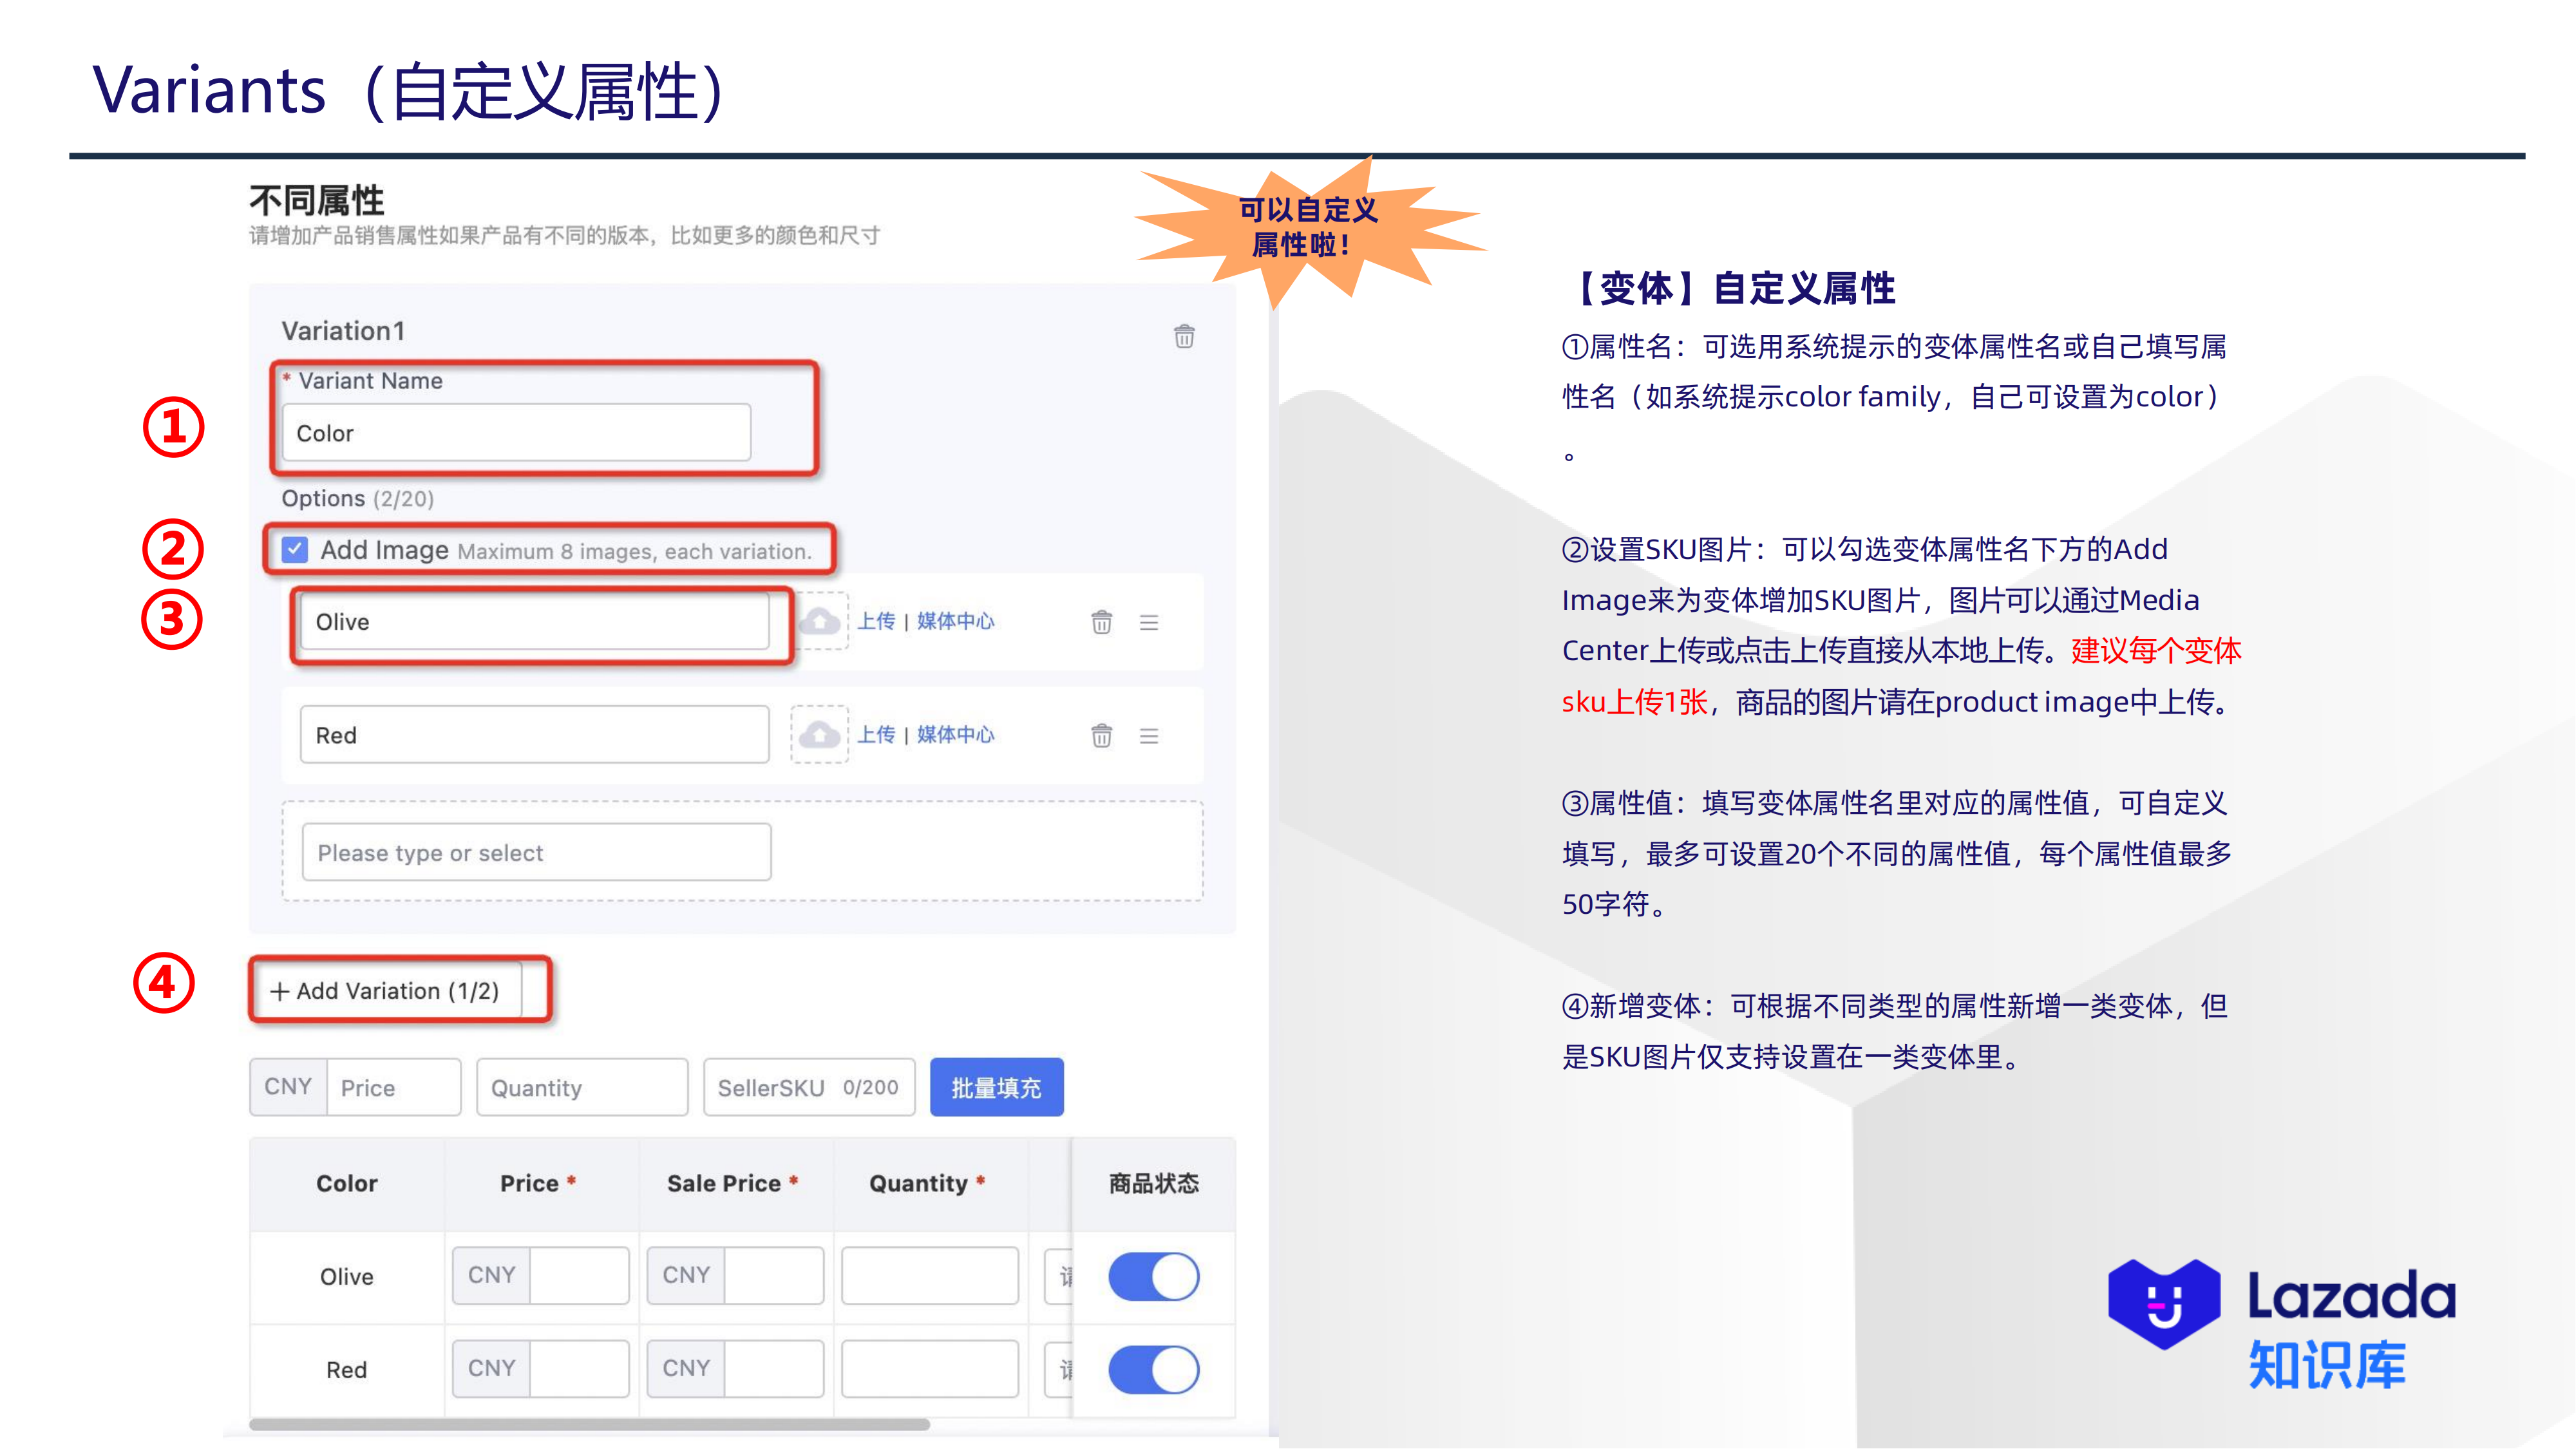Click the drag handle on the Olive option
This screenshot has width=2576, height=1449.
(1149, 622)
